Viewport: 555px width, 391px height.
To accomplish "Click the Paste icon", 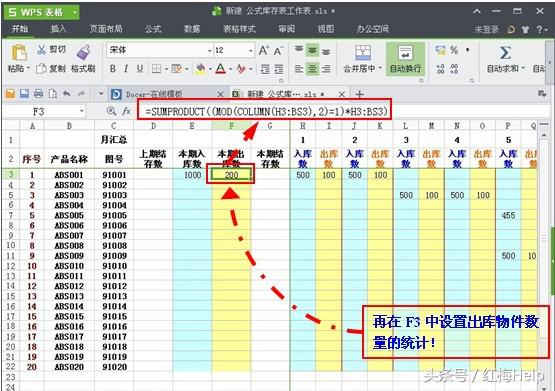I will click(19, 53).
